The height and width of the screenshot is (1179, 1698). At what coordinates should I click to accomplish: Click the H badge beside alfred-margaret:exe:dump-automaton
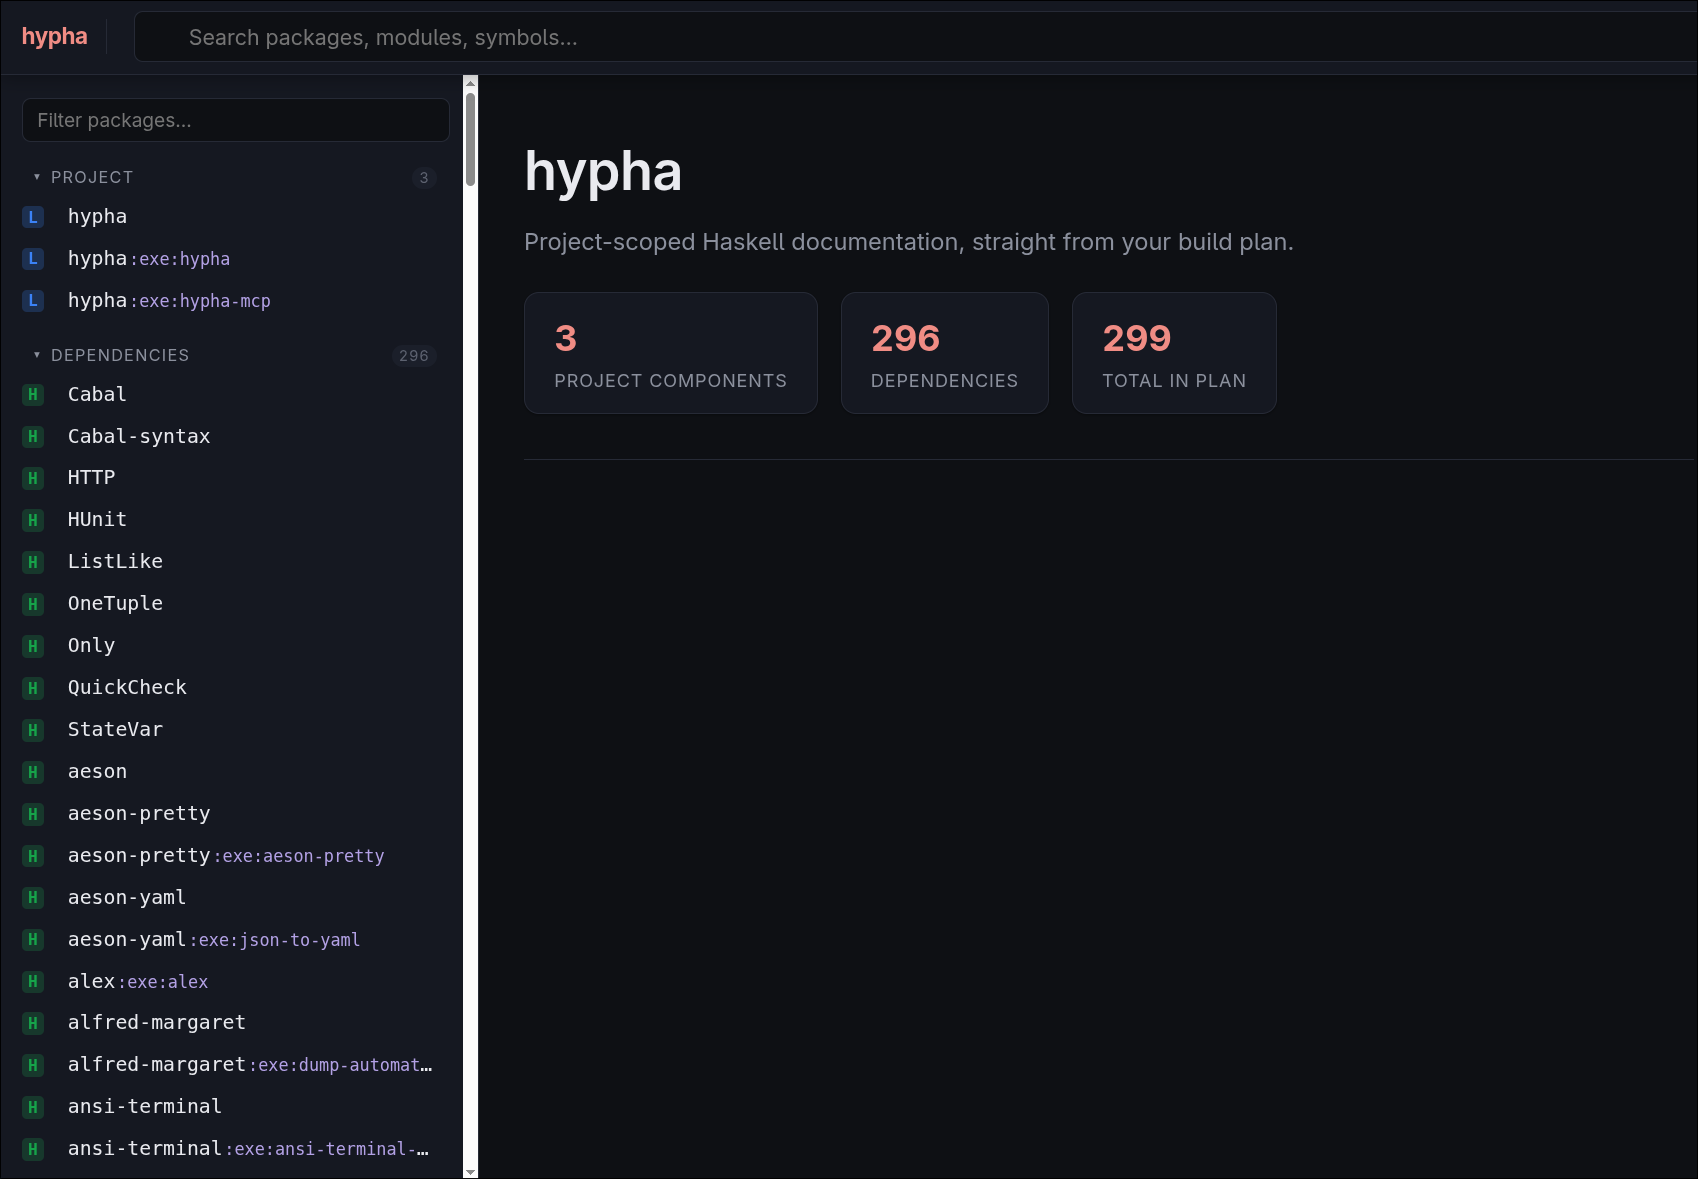pos(33,1065)
